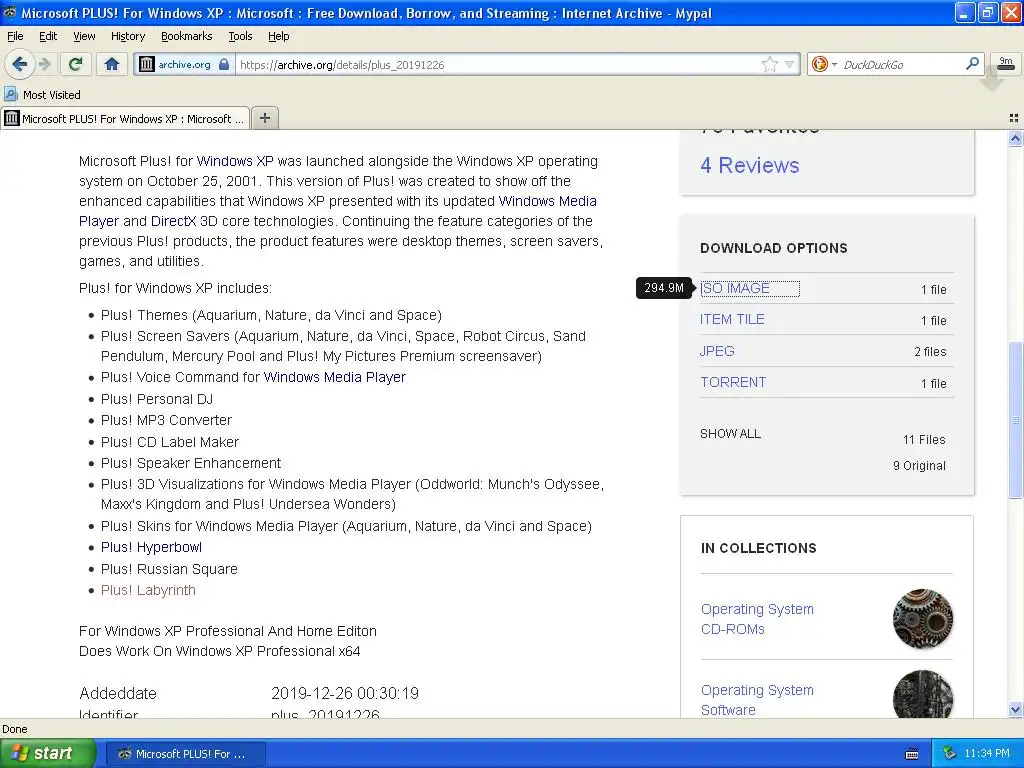Screen dimensions: 1024x768
Task: Click the archive.org site identity icon
Action: (x=147, y=64)
